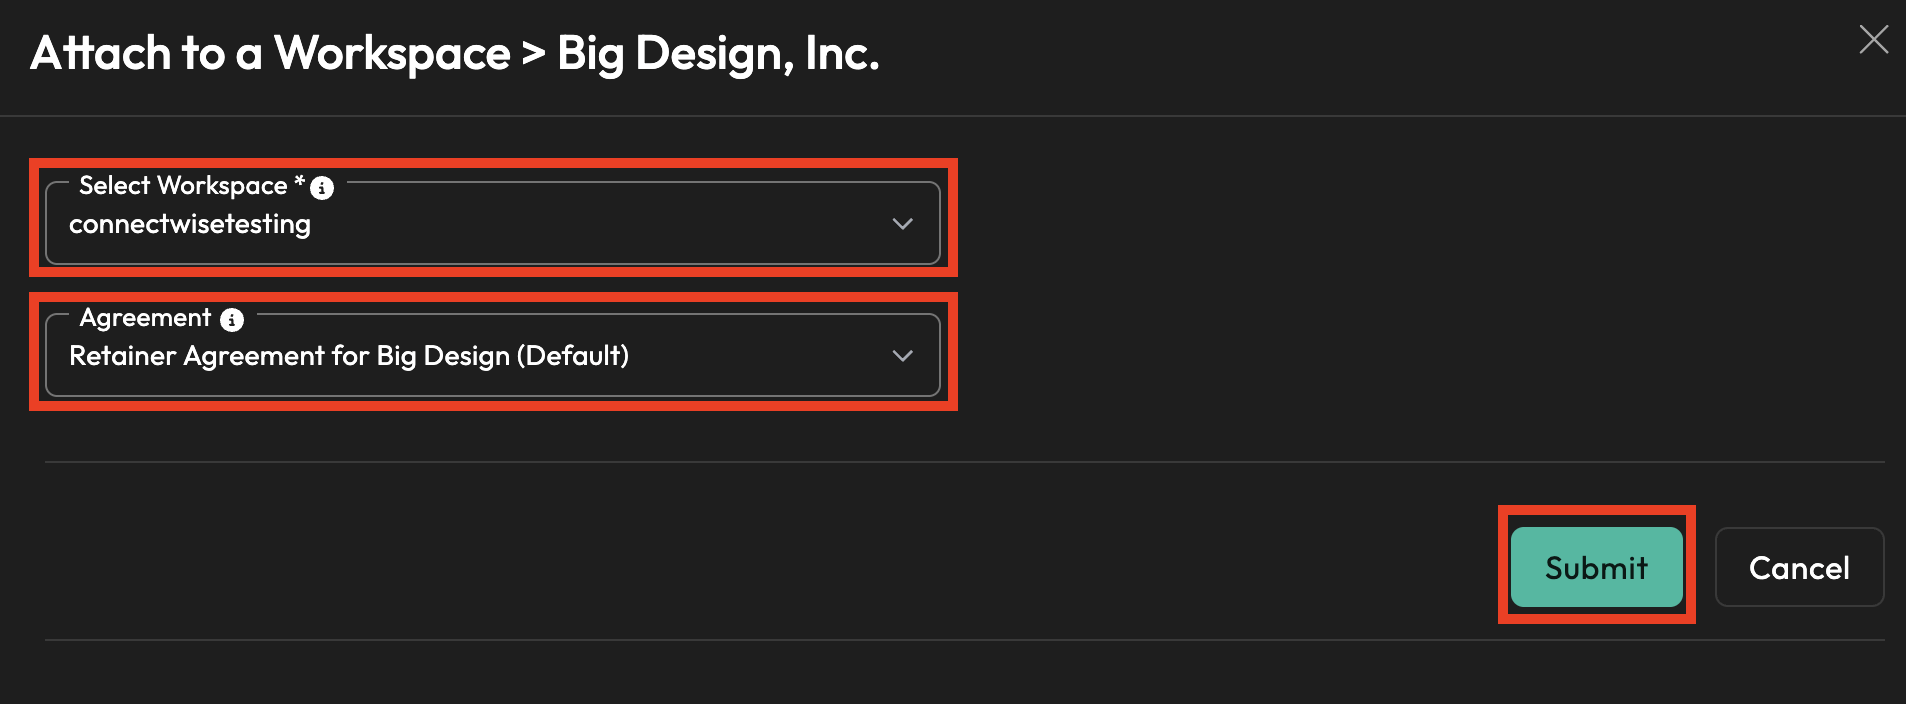Click the Select Workspace field label
This screenshot has width=1906, height=704.
click(183, 186)
